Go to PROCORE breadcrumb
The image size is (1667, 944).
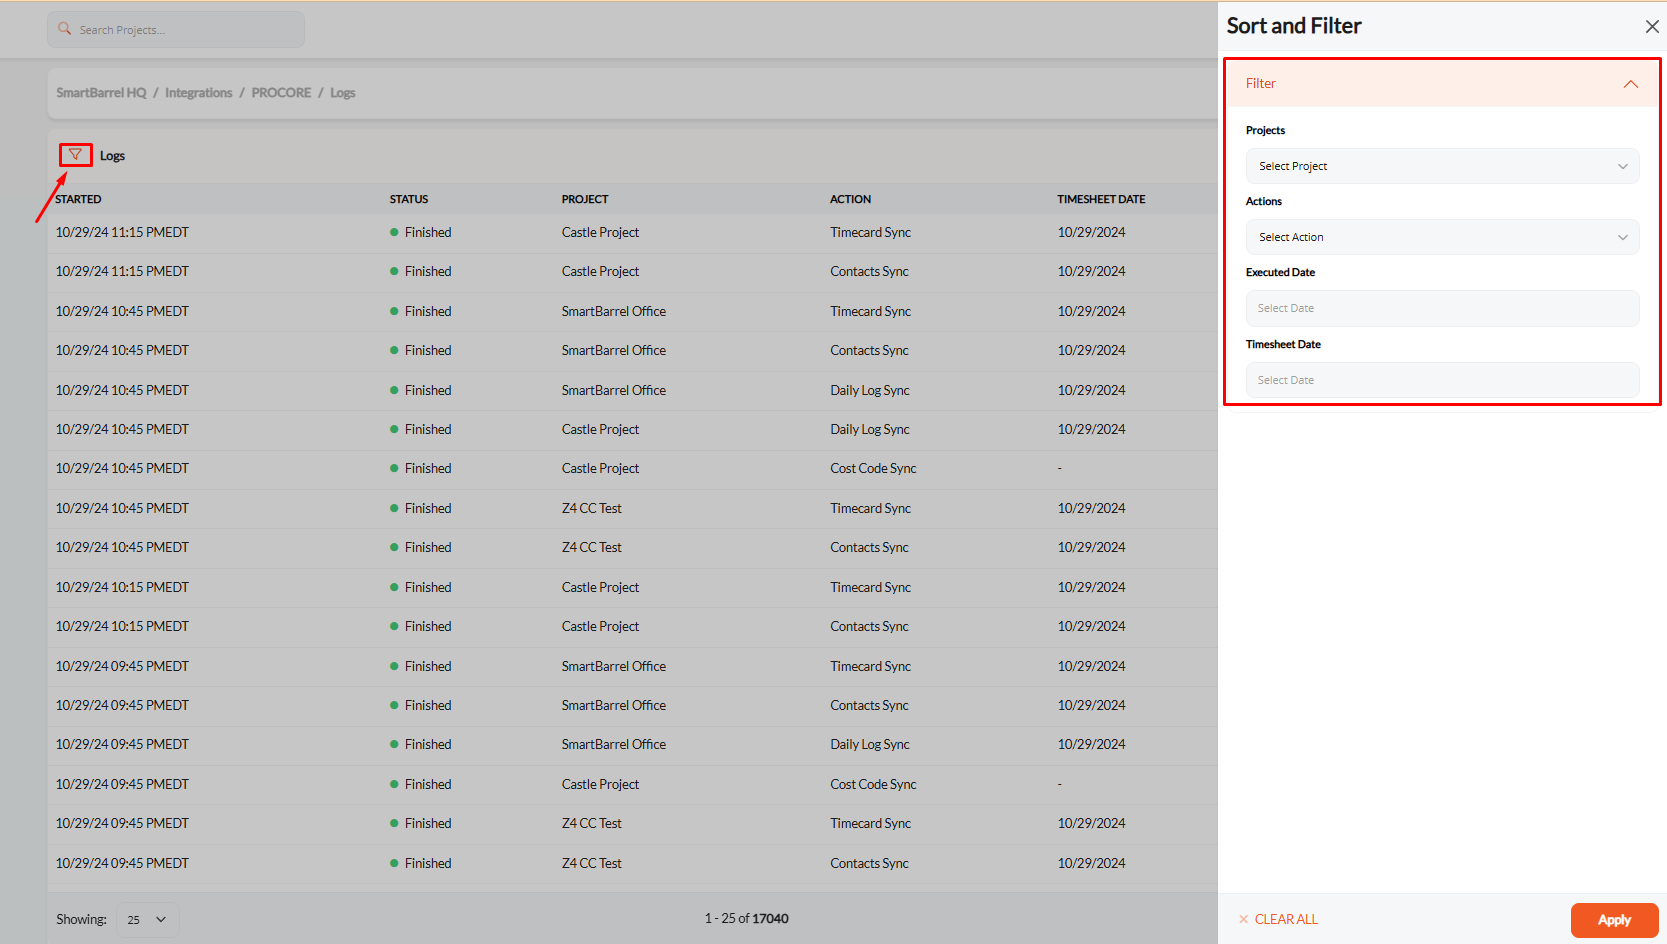pyautogui.click(x=281, y=93)
